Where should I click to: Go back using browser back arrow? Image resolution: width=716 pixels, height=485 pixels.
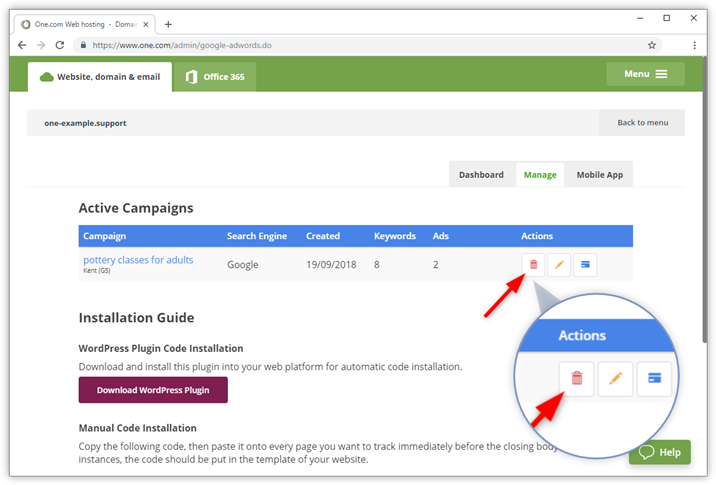pyautogui.click(x=22, y=45)
